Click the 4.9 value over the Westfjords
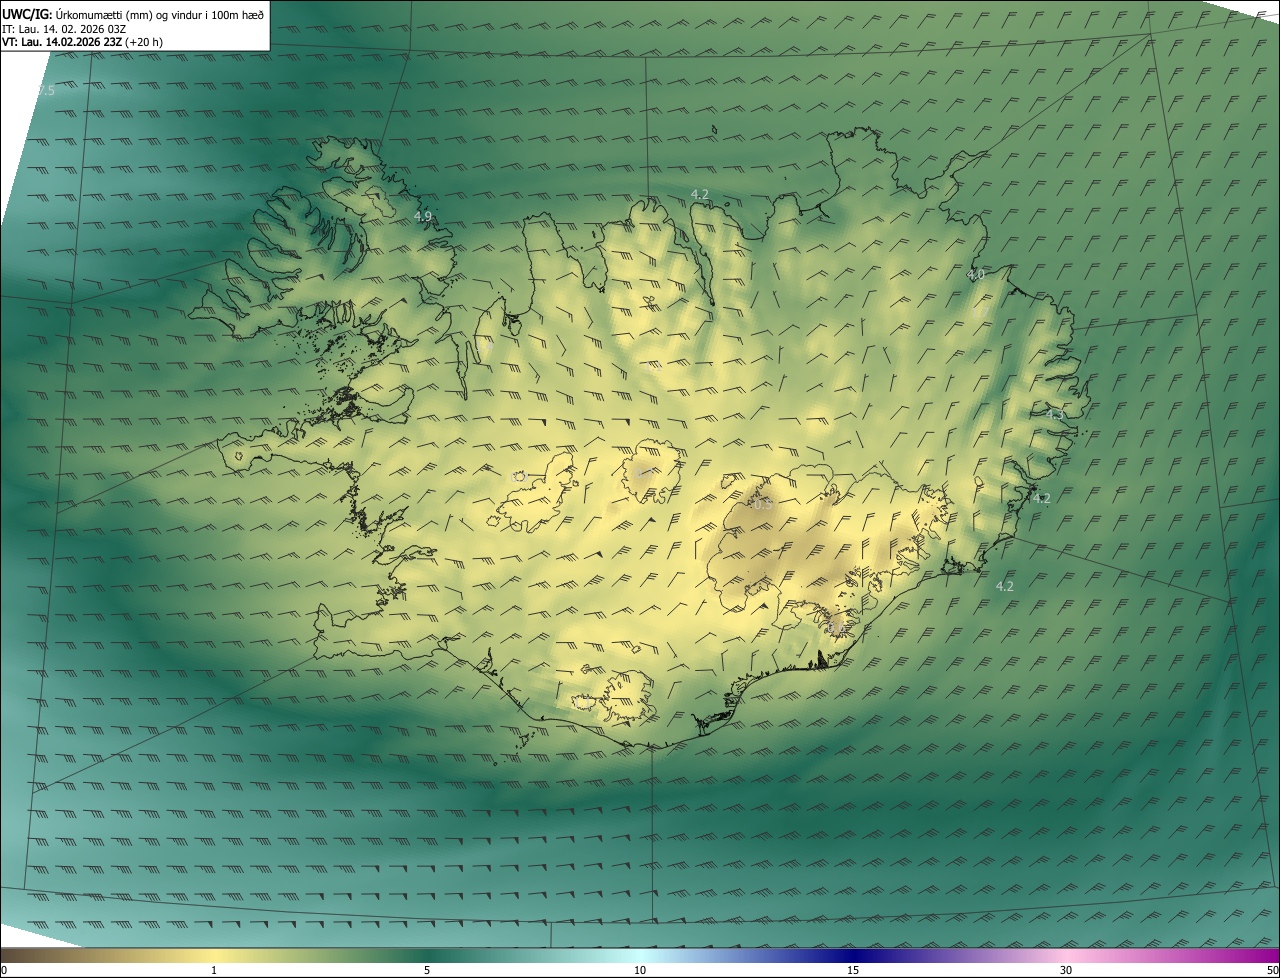This screenshot has height=978, width=1280. [423, 216]
